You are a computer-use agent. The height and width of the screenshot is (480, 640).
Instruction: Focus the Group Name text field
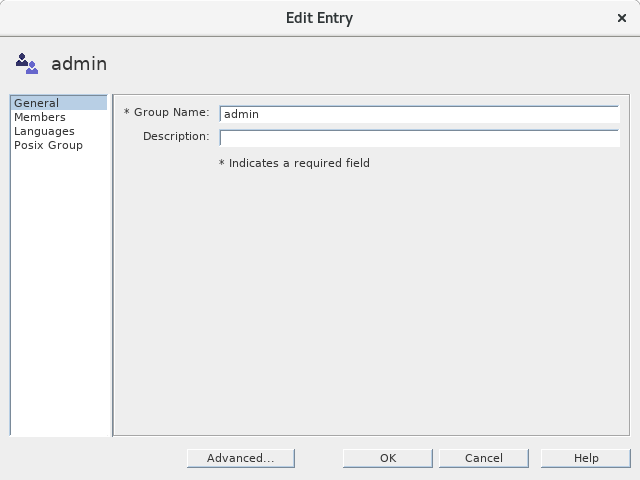click(418, 114)
